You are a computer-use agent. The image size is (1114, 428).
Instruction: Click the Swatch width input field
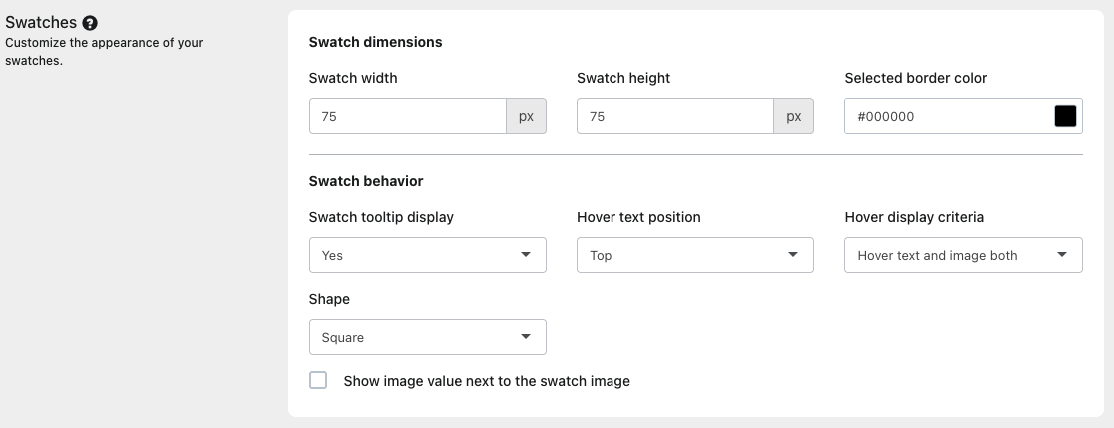tap(408, 116)
